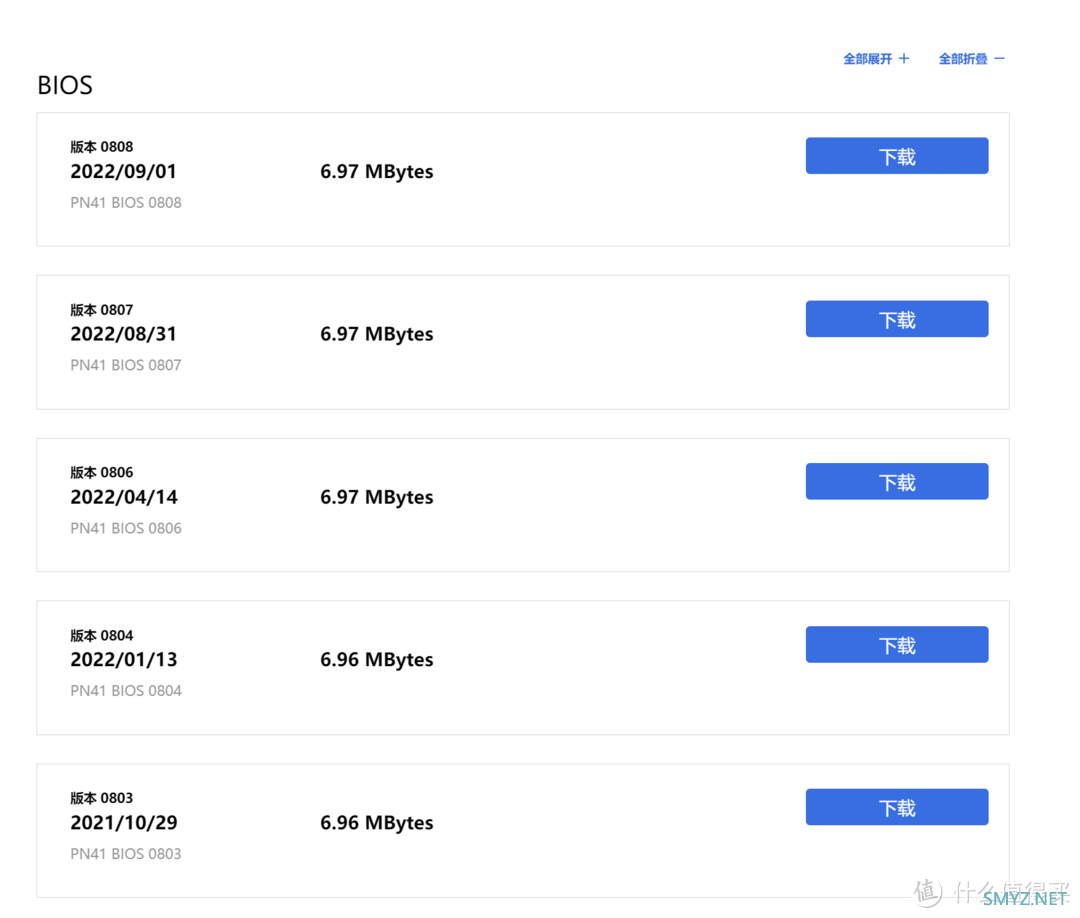Click the PN41 BIOS 0803 description

click(126, 854)
